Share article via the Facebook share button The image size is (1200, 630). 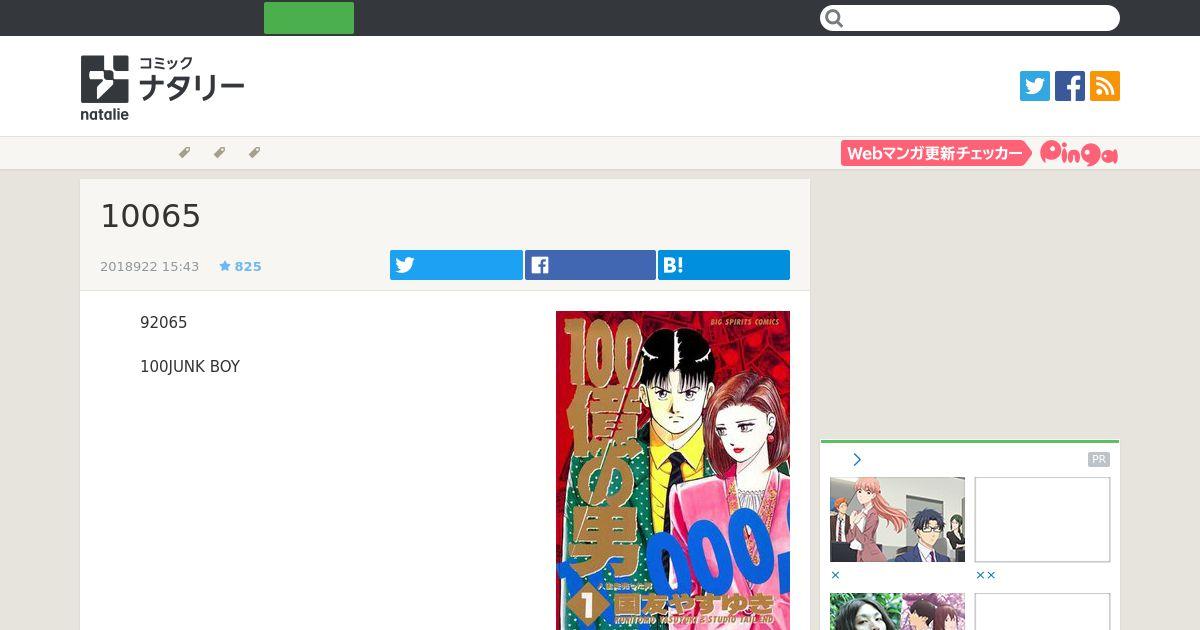[590, 265]
